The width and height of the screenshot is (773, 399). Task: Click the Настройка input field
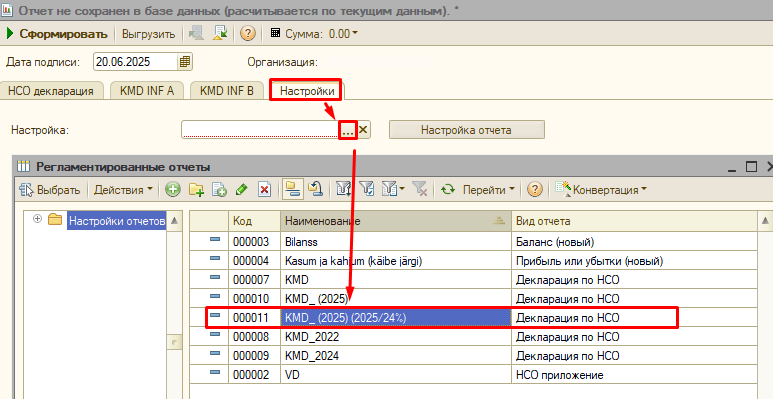pyautogui.click(x=260, y=130)
